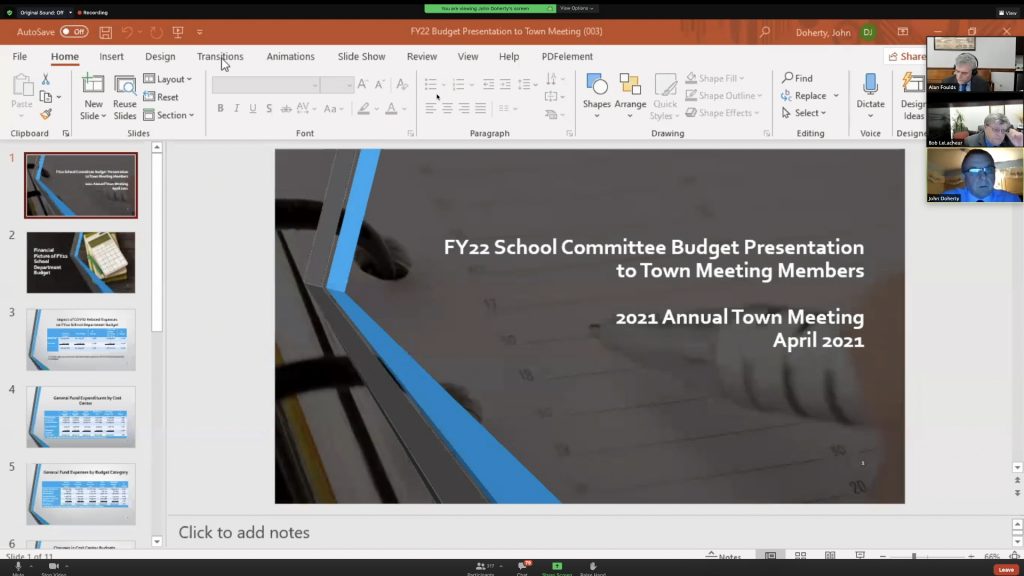The image size is (1024, 576).
Task: Undo the last action
Action: point(127,32)
